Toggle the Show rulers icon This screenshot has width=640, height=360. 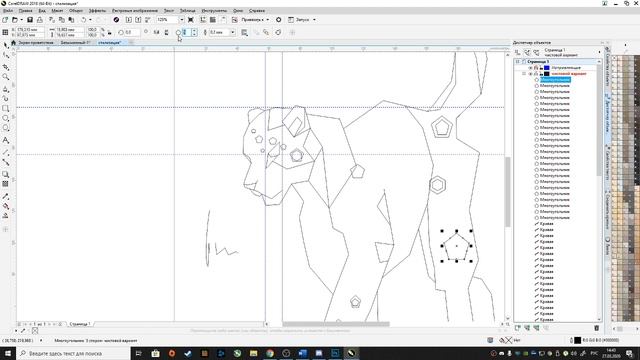coord(203,20)
